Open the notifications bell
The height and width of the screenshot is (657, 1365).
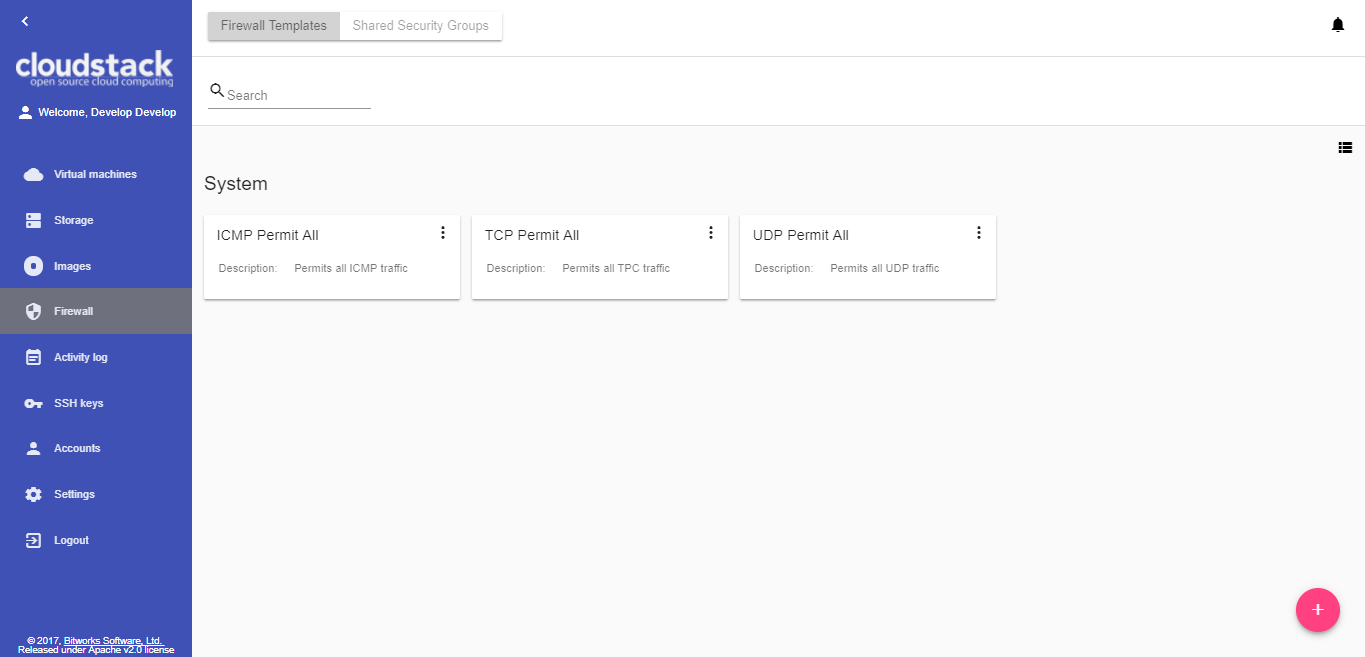1337,25
